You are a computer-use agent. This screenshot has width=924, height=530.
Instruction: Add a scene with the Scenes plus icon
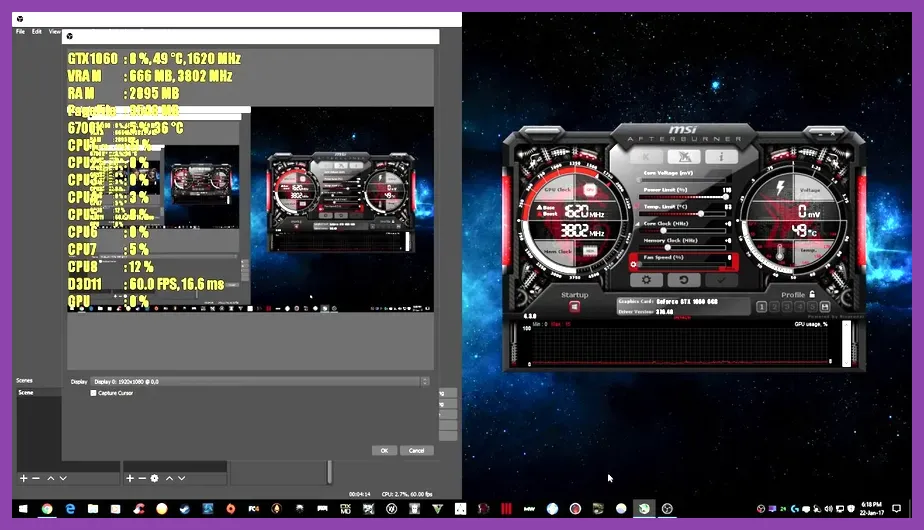pyautogui.click(x=24, y=478)
